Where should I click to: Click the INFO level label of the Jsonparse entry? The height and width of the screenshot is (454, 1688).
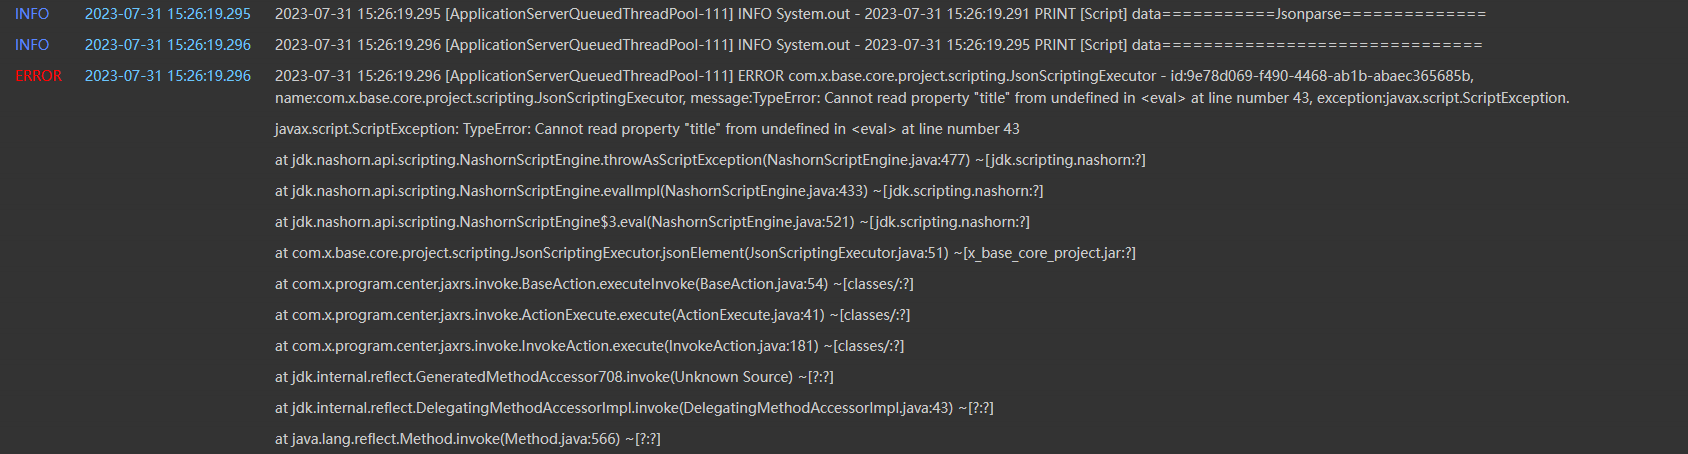pos(32,14)
